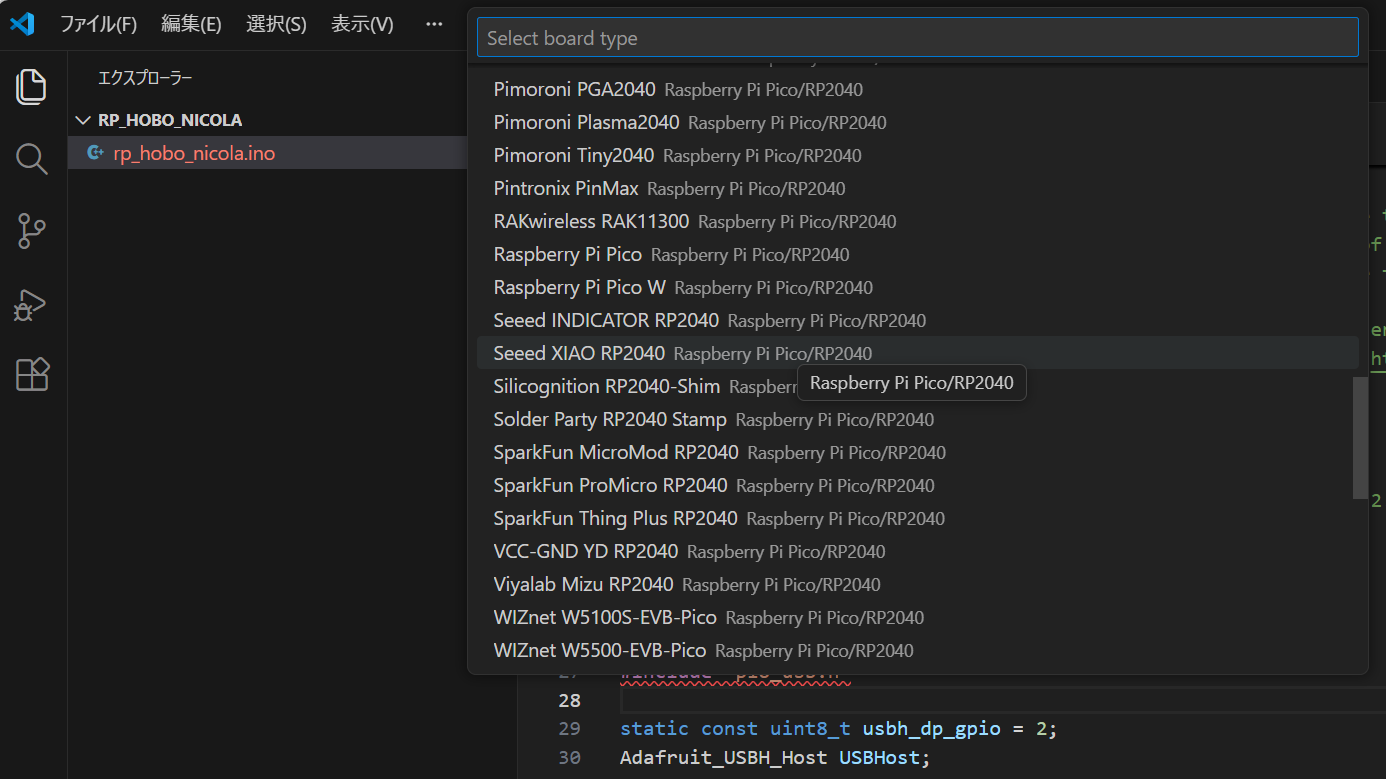Image resolution: width=1386 pixels, height=779 pixels.
Task: Pick SparkFun Thing Plus RP2040 board
Action: 615,519
